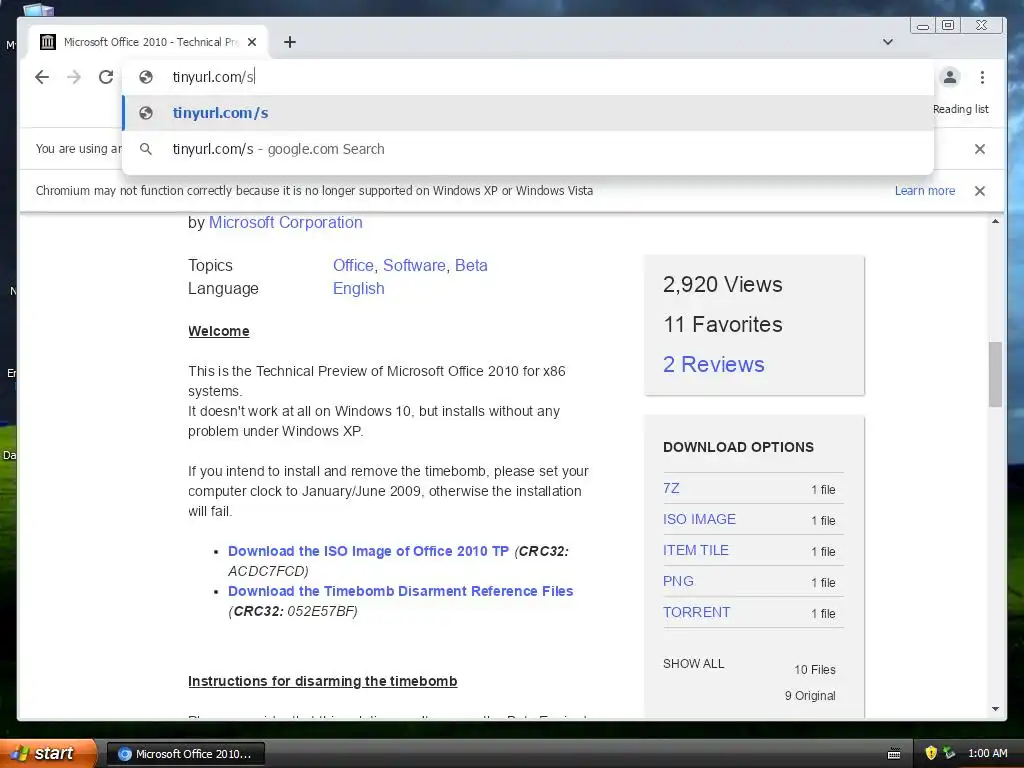
Task: Open the Learn more link
Action: coord(925,191)
